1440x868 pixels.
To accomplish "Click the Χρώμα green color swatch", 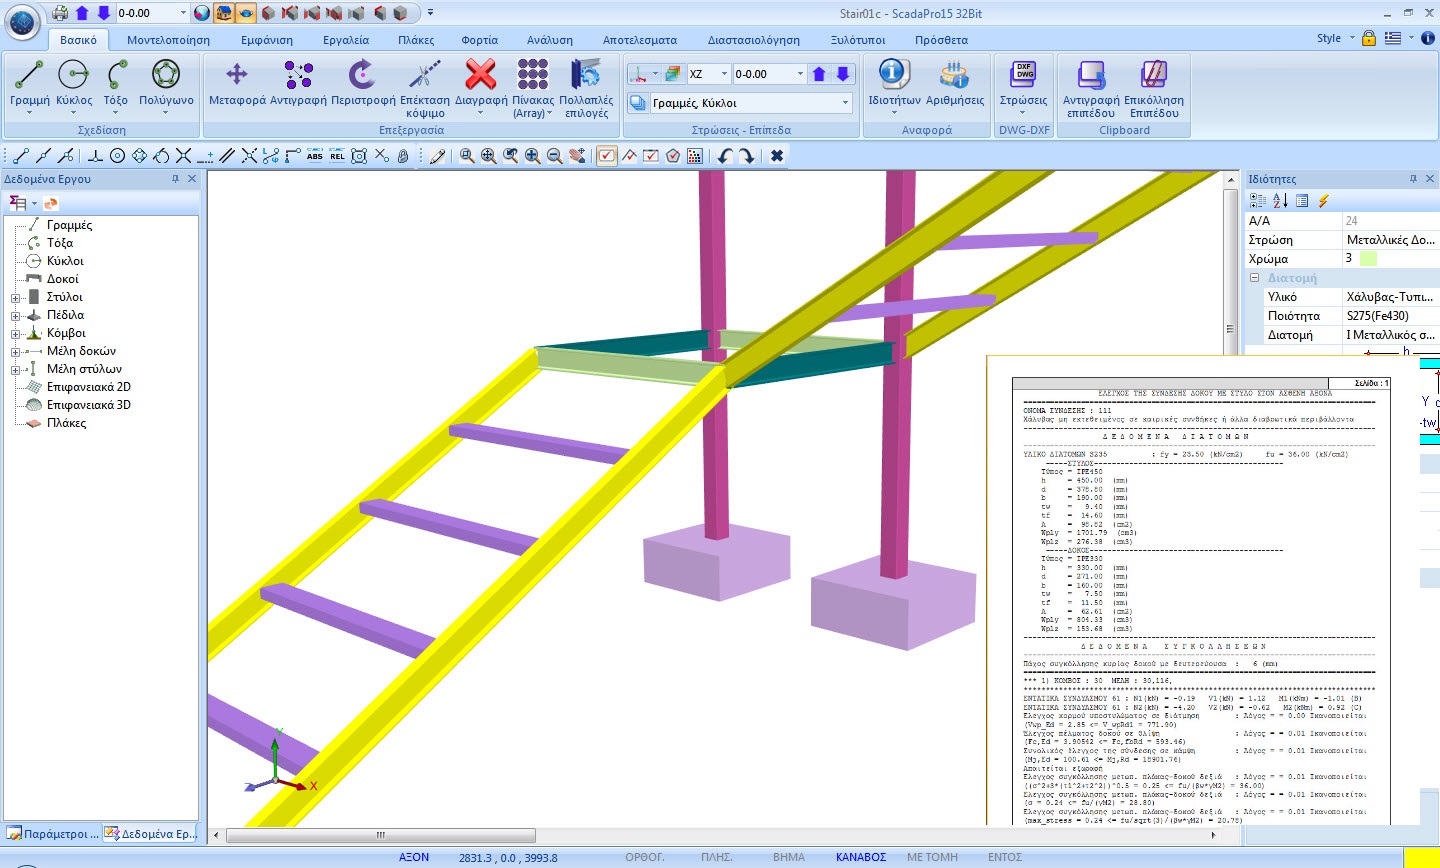I will click(x=1369, y=258).
